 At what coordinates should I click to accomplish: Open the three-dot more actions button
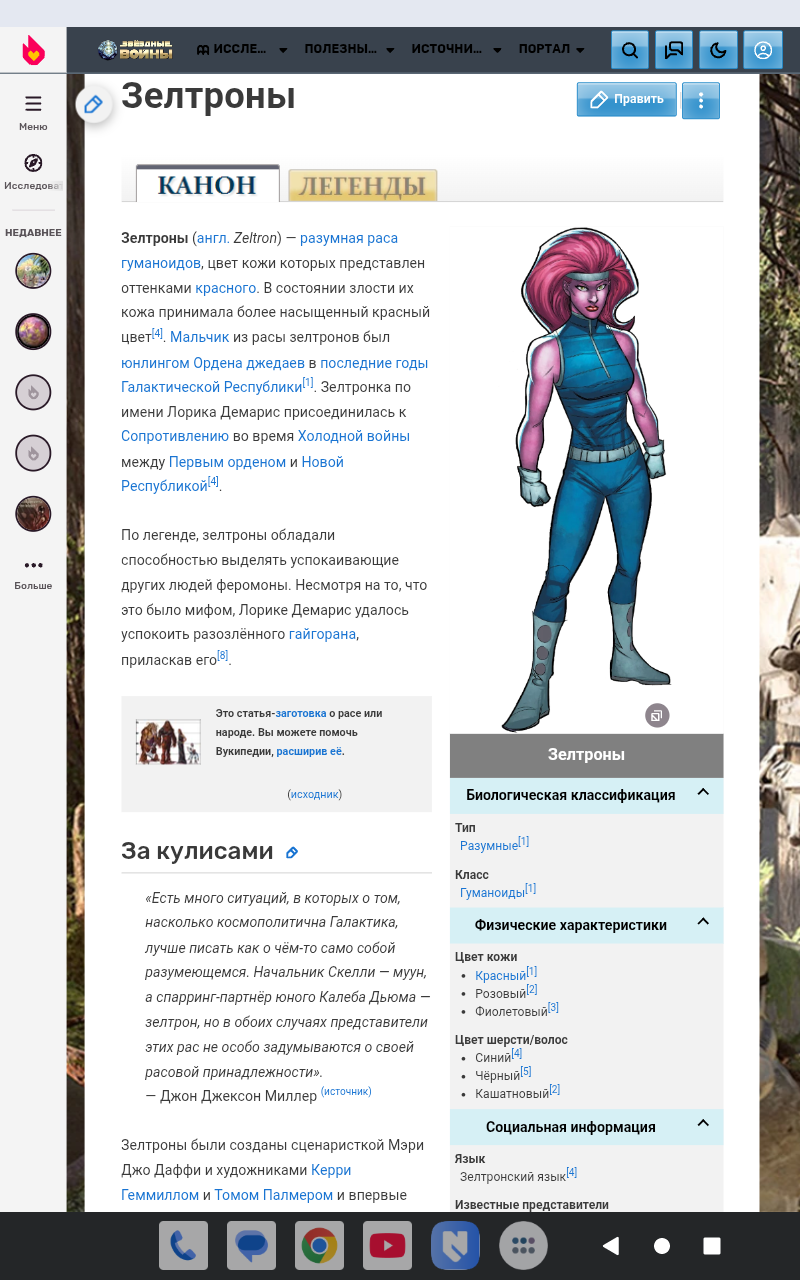point(701,100)
